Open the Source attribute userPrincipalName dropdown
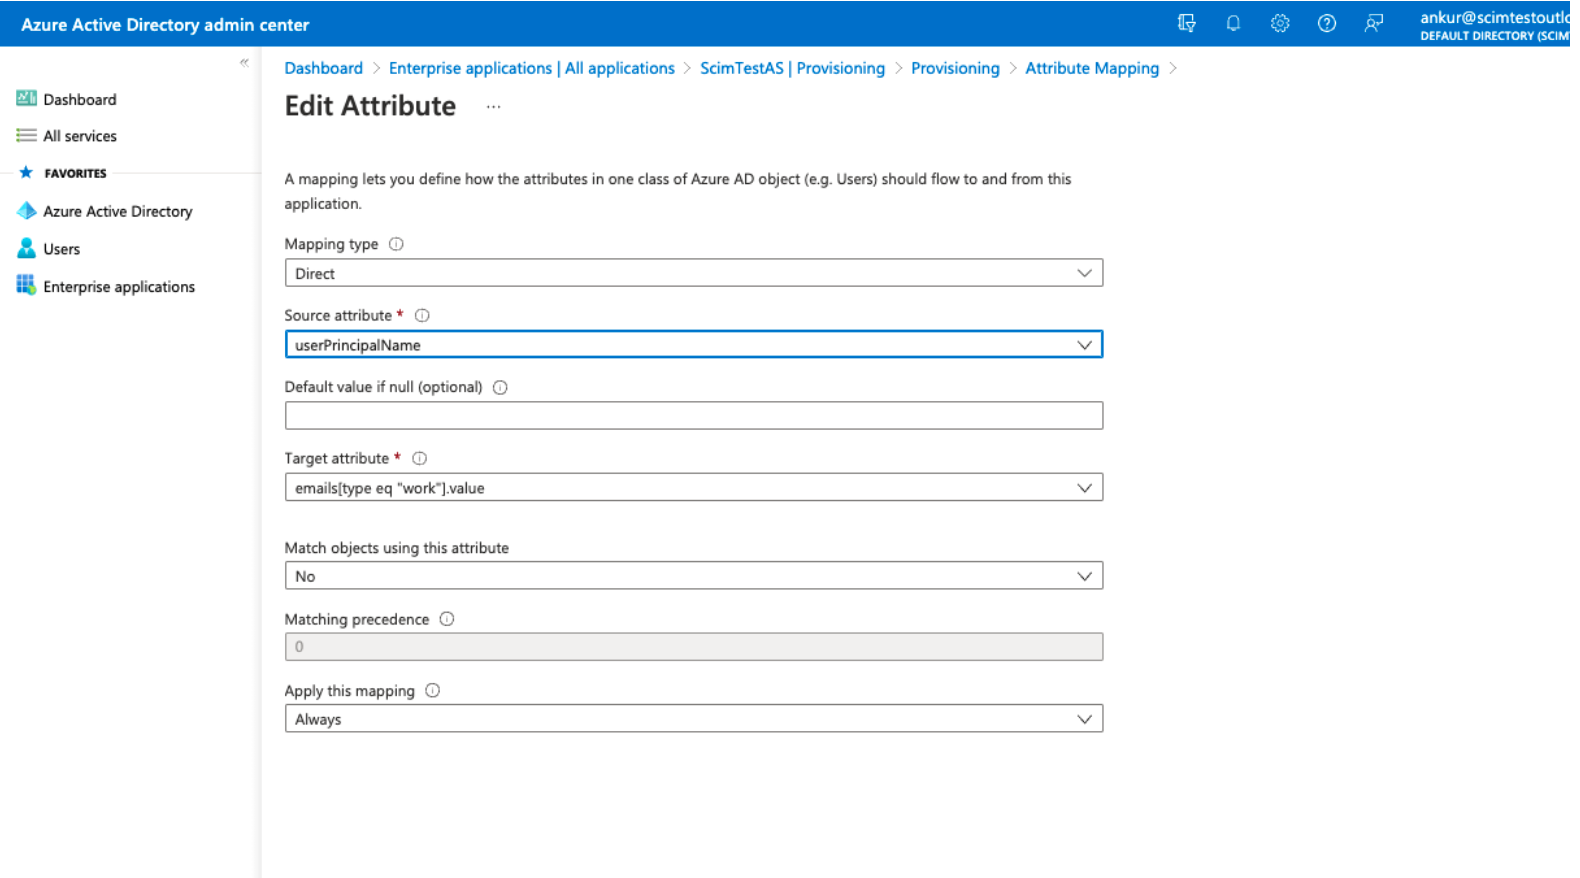 693,345
